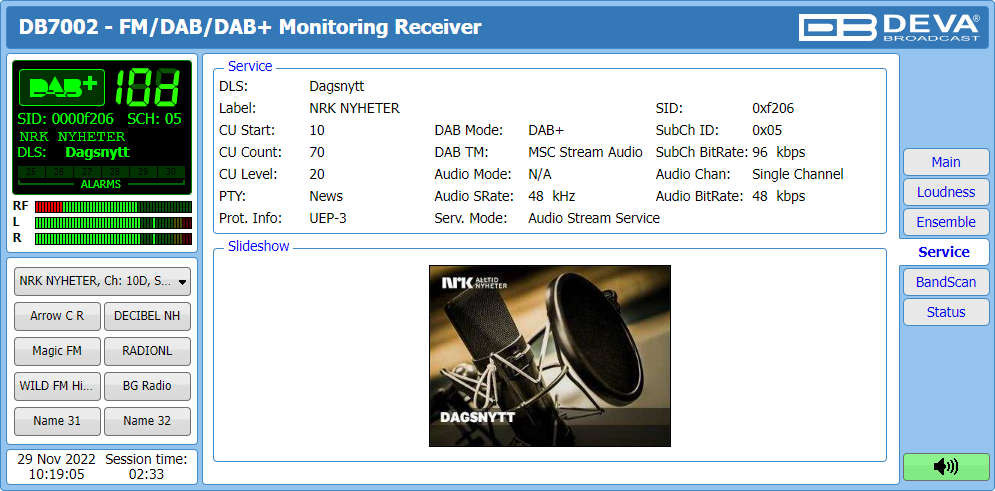Click alarm indicator 27
This screenshot has width=995, height=491.
pyautogui.click(x=88, y=172)
